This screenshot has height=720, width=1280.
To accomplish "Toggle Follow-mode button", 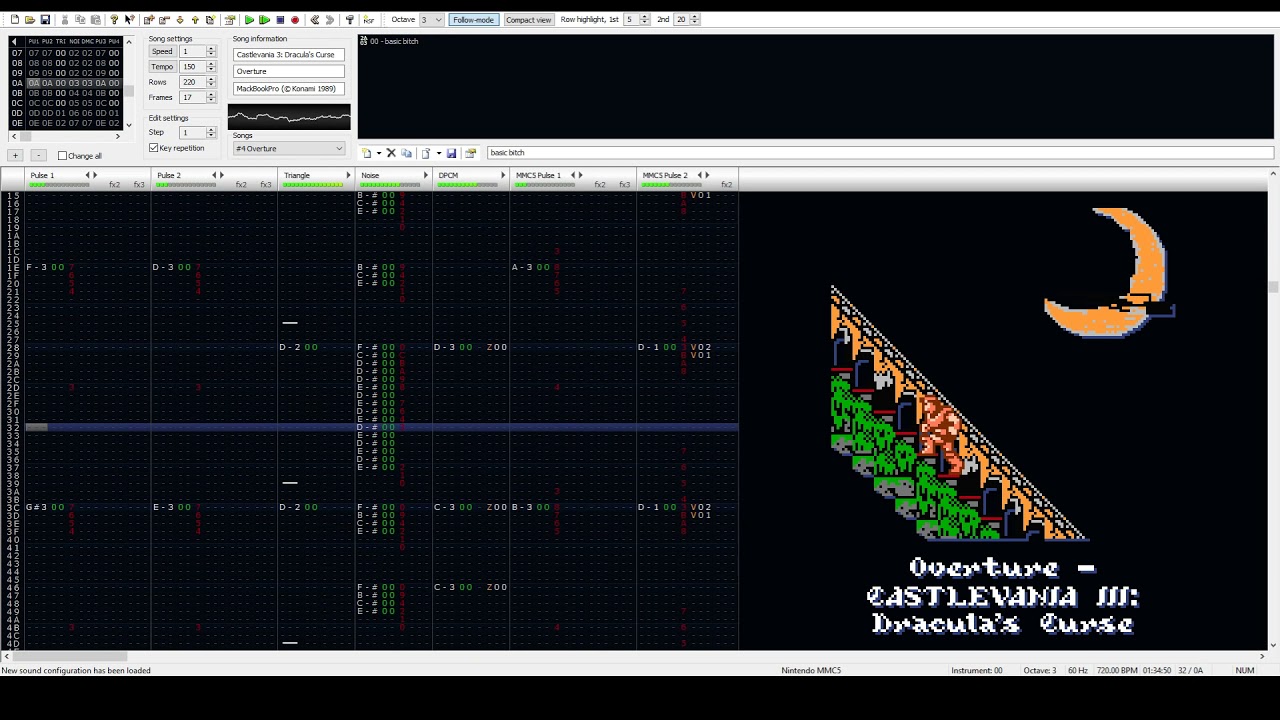I will pos(473,20).
